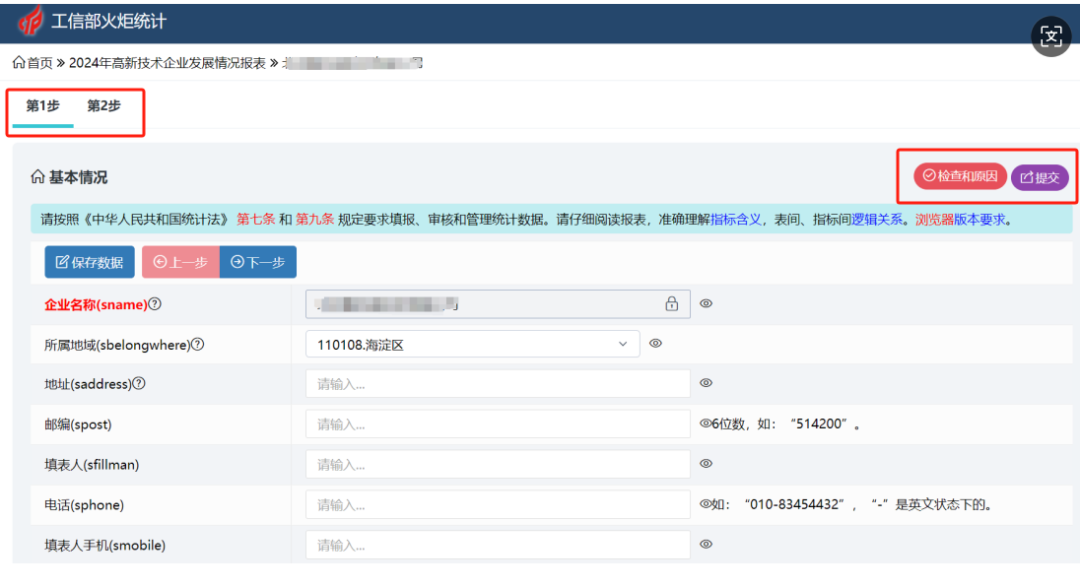Click the purple 提交 button

[x=1040, y=177]
